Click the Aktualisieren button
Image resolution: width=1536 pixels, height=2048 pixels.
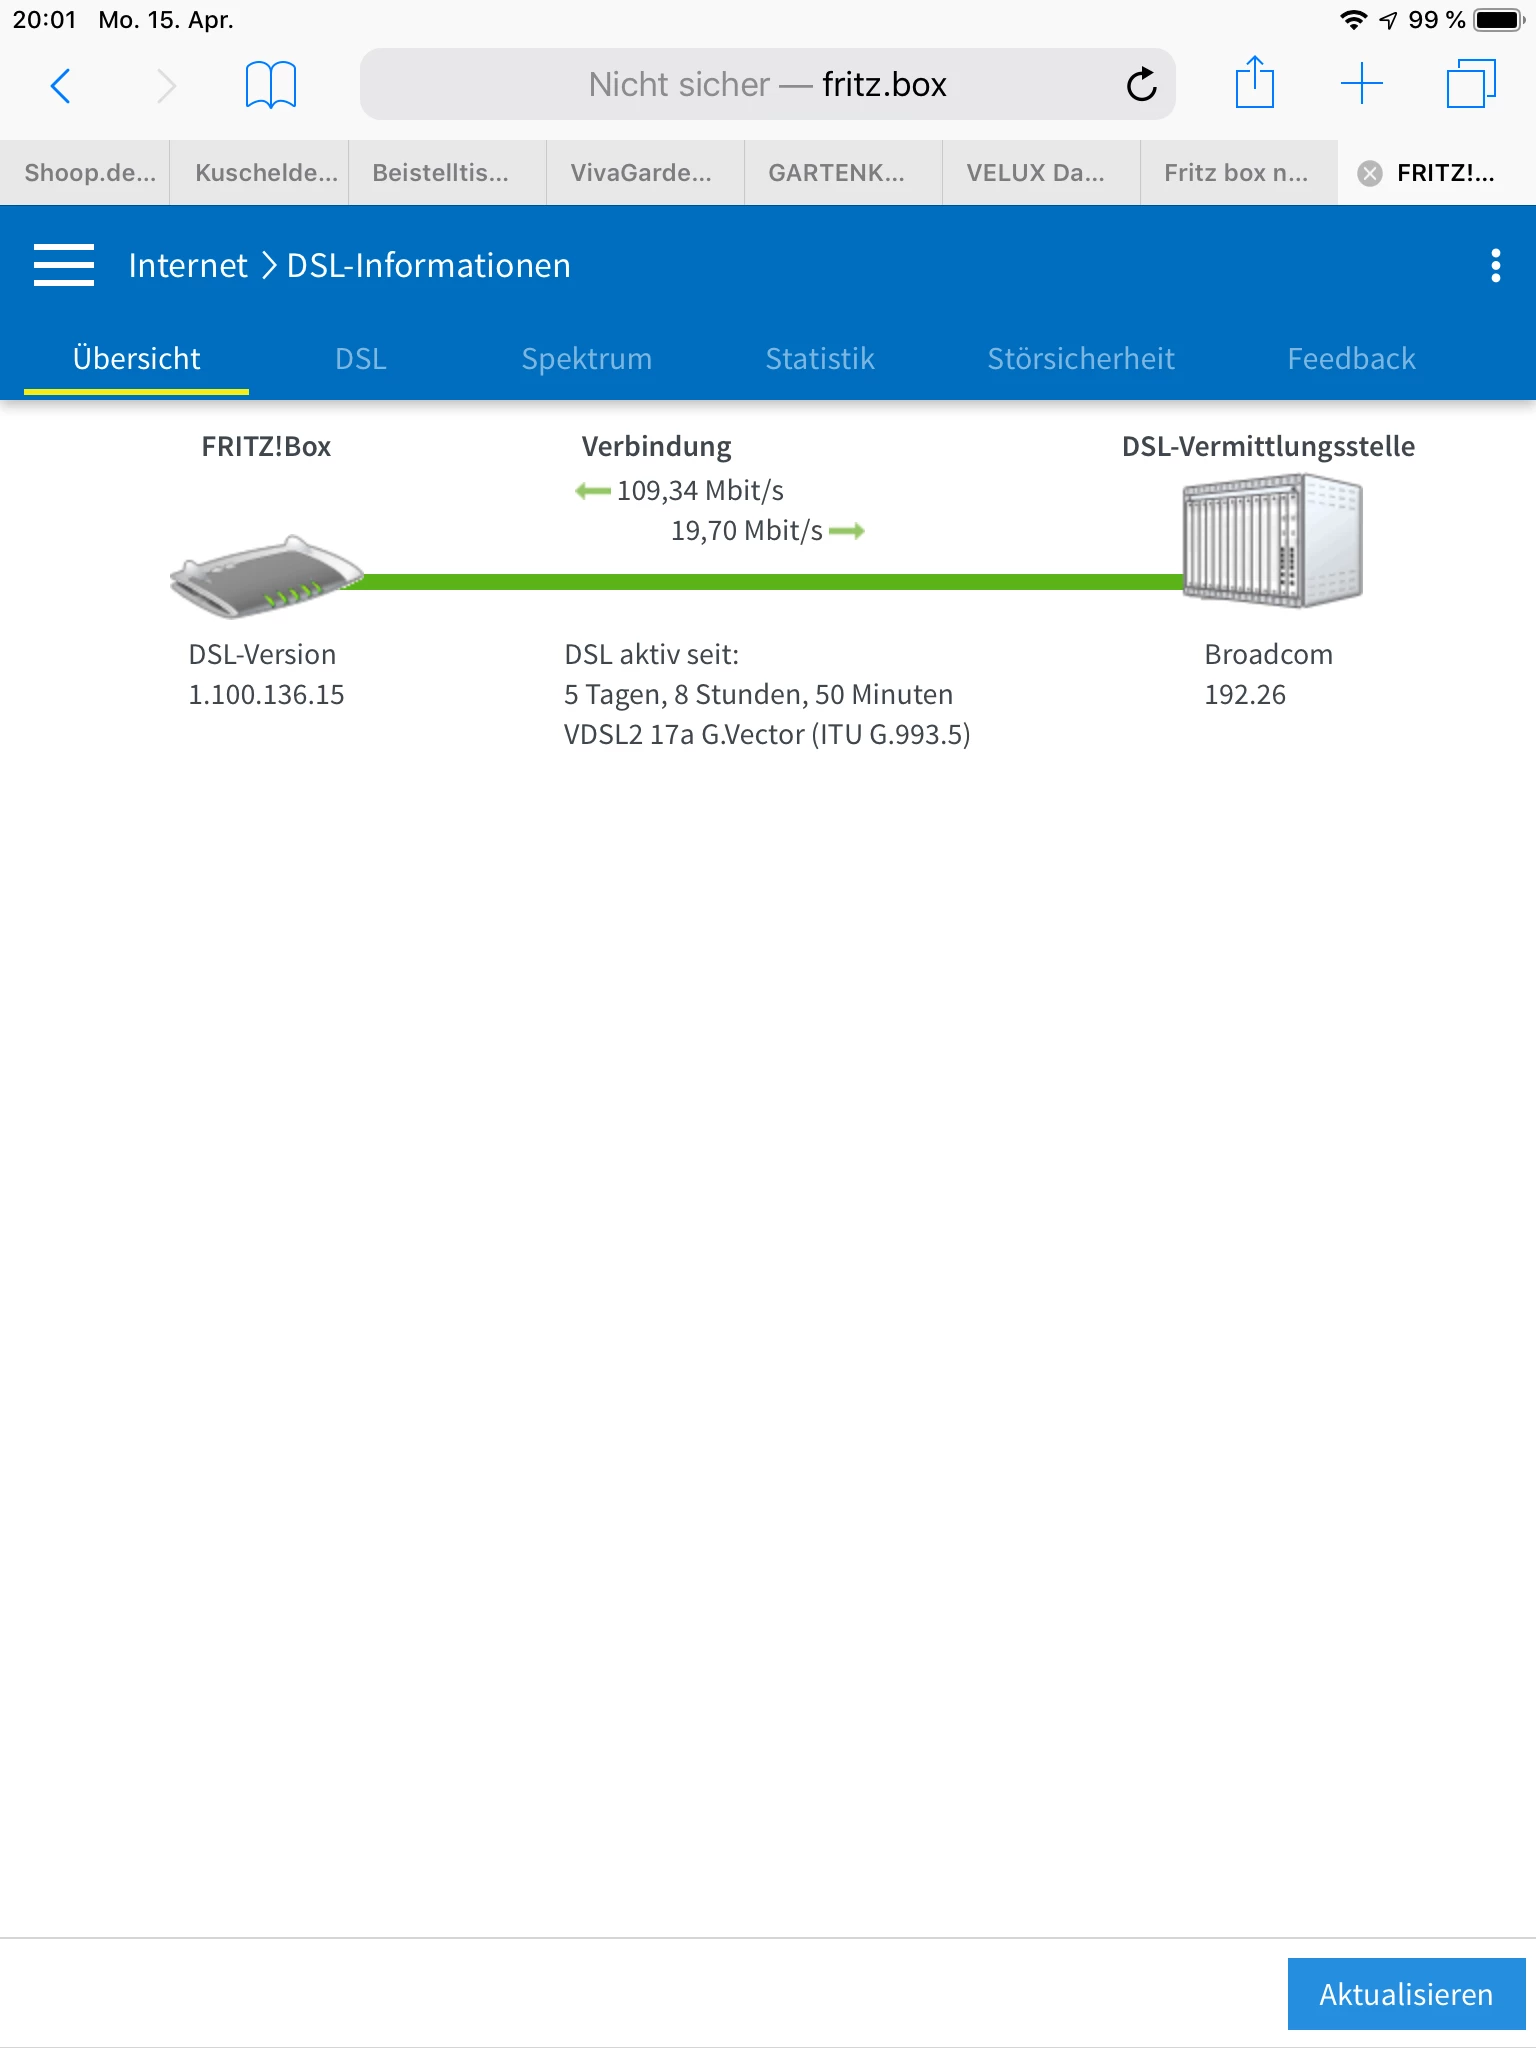pyautogui.click(x=1406, y=1994)
